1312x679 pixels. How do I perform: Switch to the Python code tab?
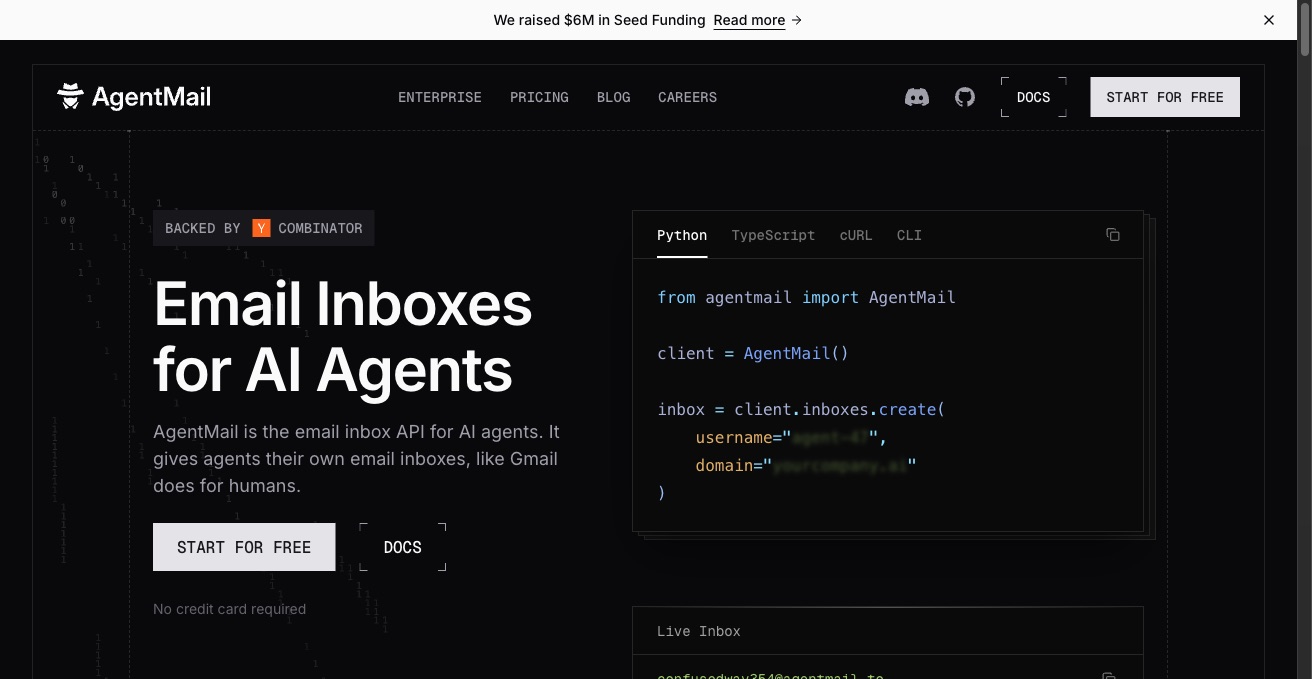tap(681, 236)
